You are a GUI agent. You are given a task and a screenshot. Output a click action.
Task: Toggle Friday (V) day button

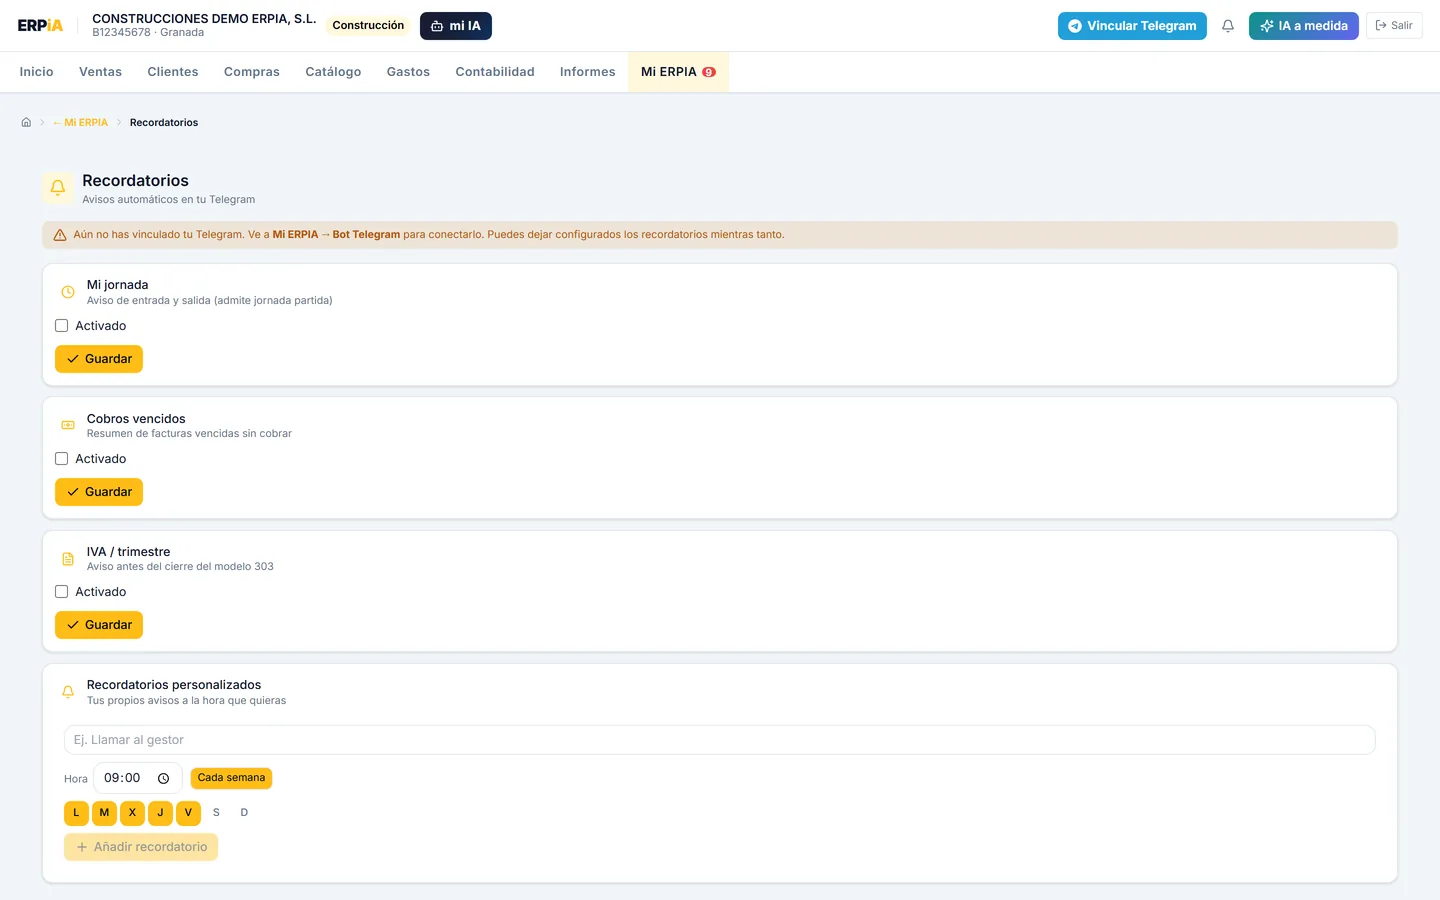pos(188,813)
